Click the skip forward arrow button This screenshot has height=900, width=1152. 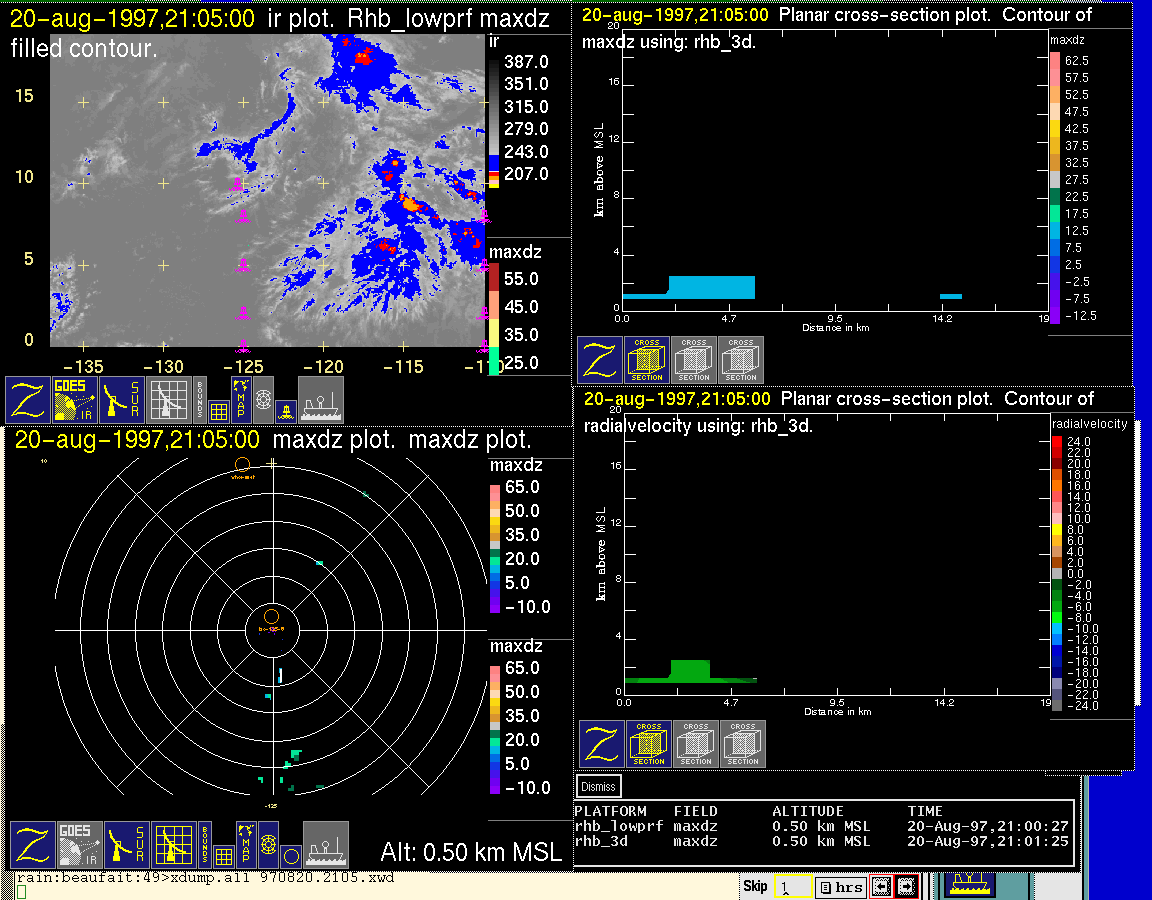tap(906, 886)
